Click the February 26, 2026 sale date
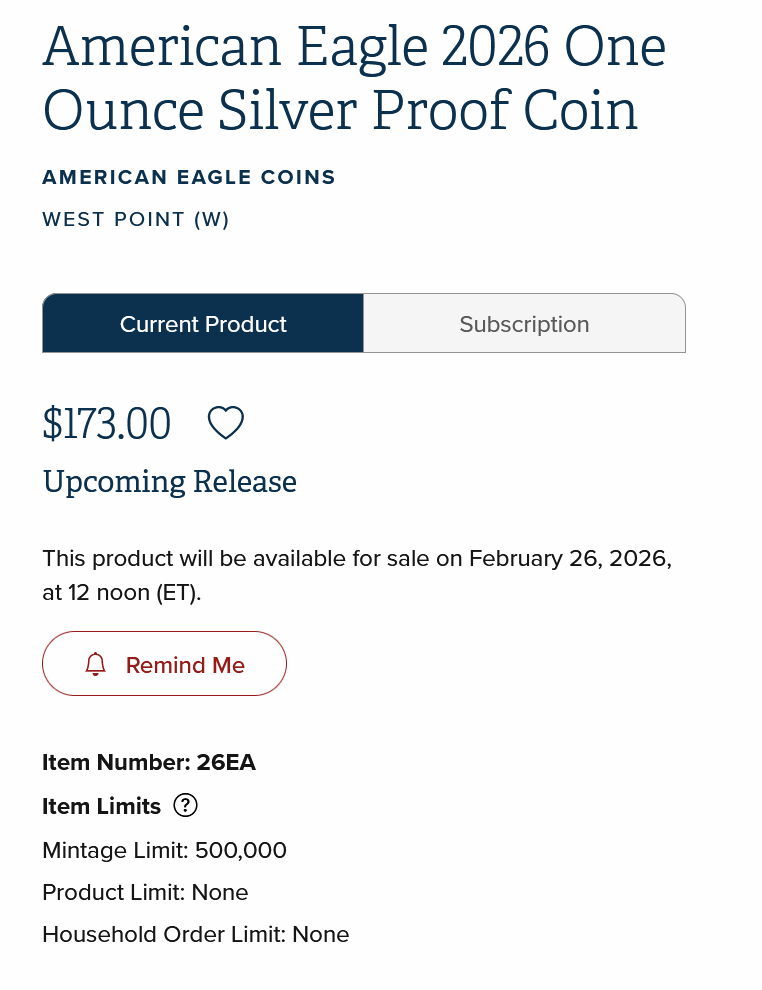Screen dimensions: 762x990 tap(568, 558)
